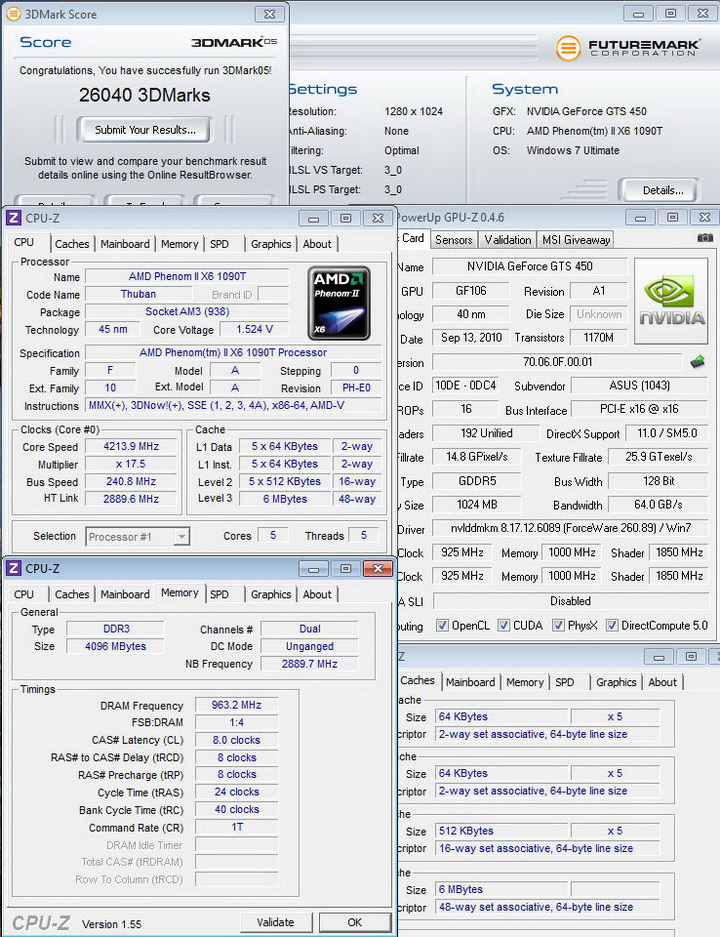Open the Processor #1 selection dropdown
The width and height of the screenshot is (720, 937).
point(182,537)
